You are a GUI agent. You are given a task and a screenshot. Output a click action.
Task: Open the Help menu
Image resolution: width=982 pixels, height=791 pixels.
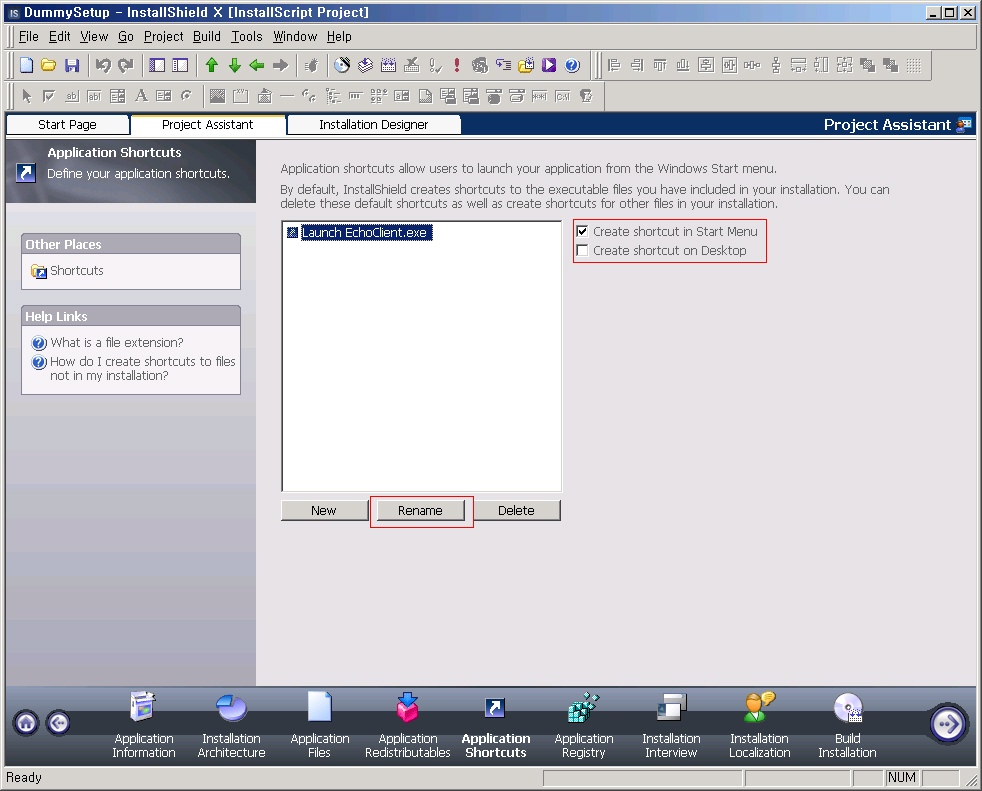[x=339, y=36]
